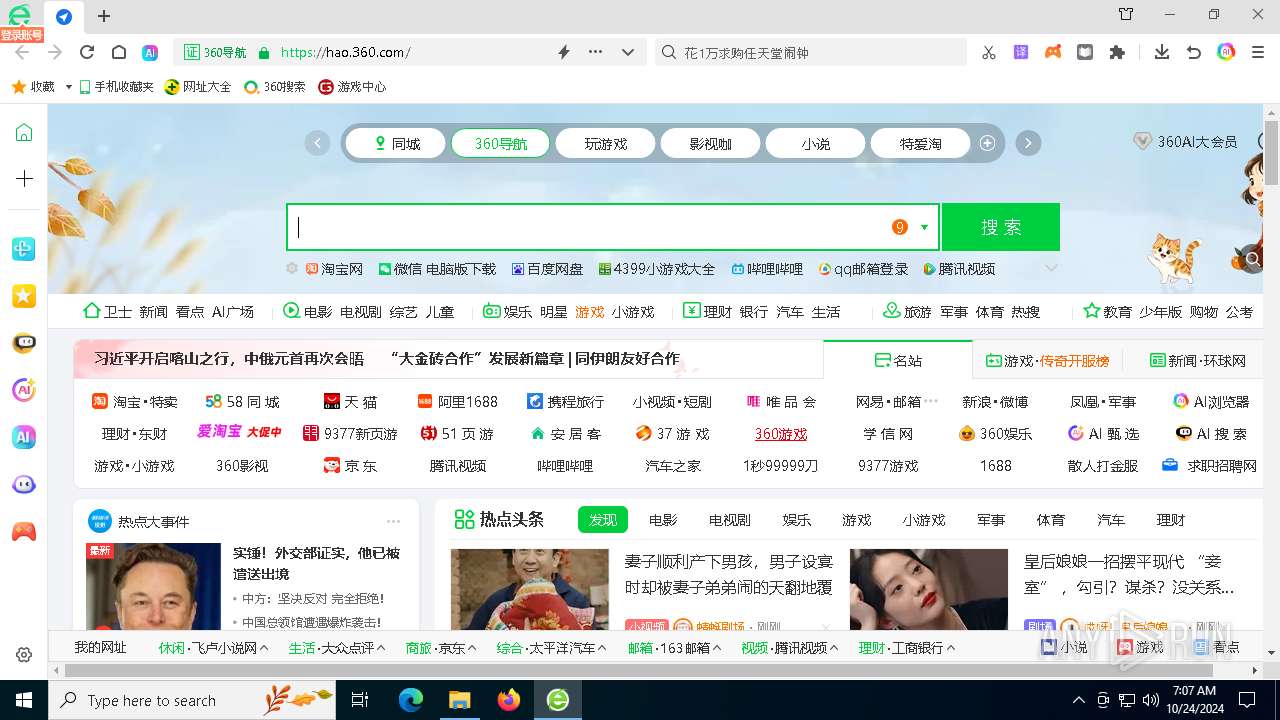The height and width of the screenshot is (720, 1280).
Task: Click the browser toolbar search field
Action: (811, 52)
